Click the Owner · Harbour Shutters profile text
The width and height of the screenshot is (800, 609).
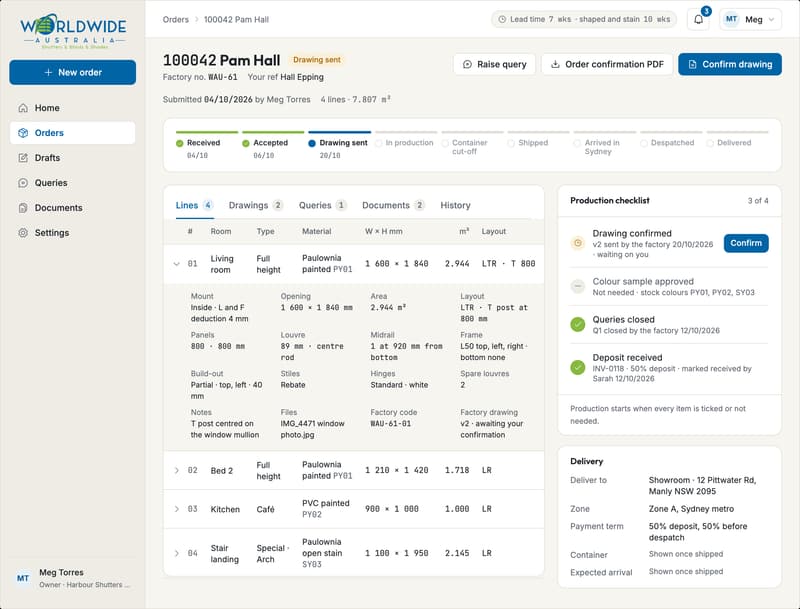(x=85, y=585)
